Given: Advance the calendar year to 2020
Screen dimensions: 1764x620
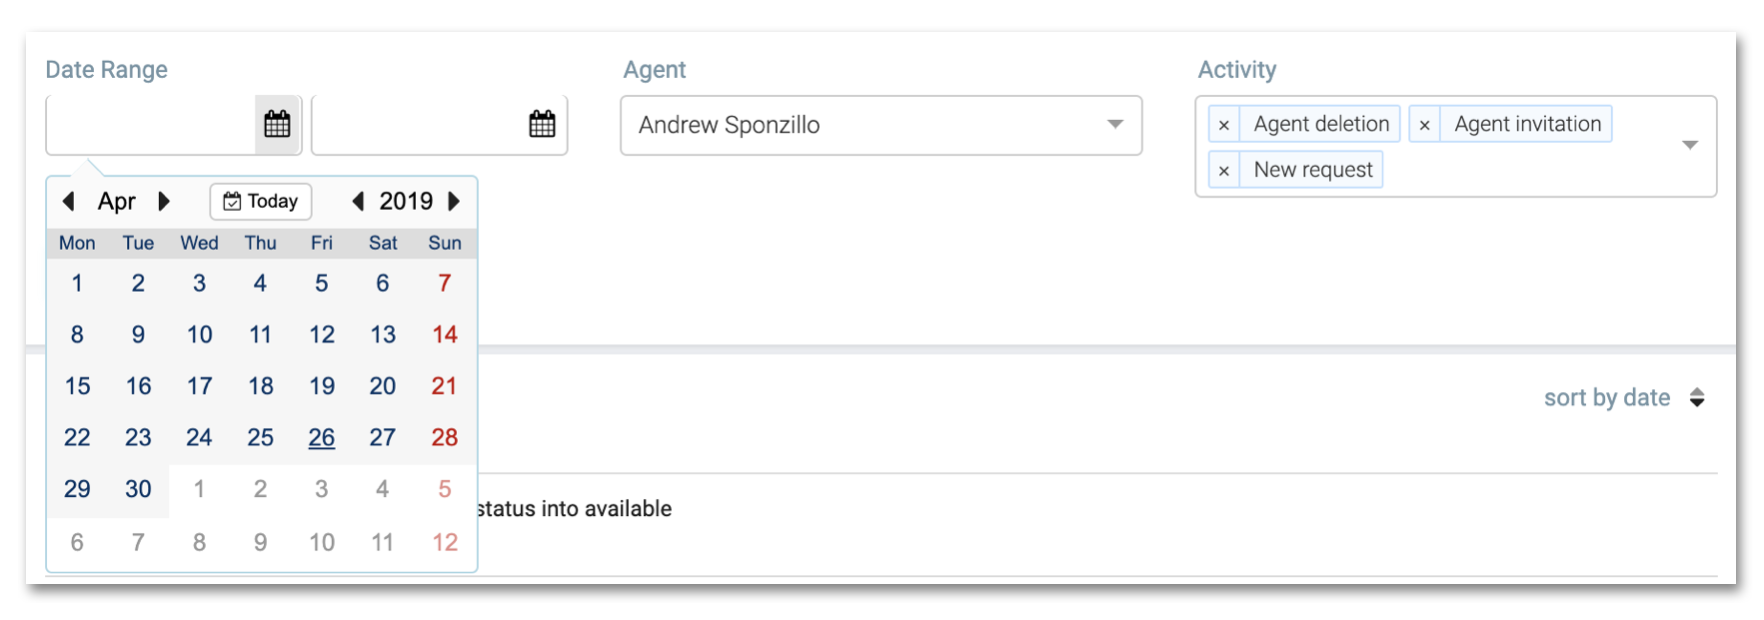Looking at the screenshot, I should [x=455, y=201].
